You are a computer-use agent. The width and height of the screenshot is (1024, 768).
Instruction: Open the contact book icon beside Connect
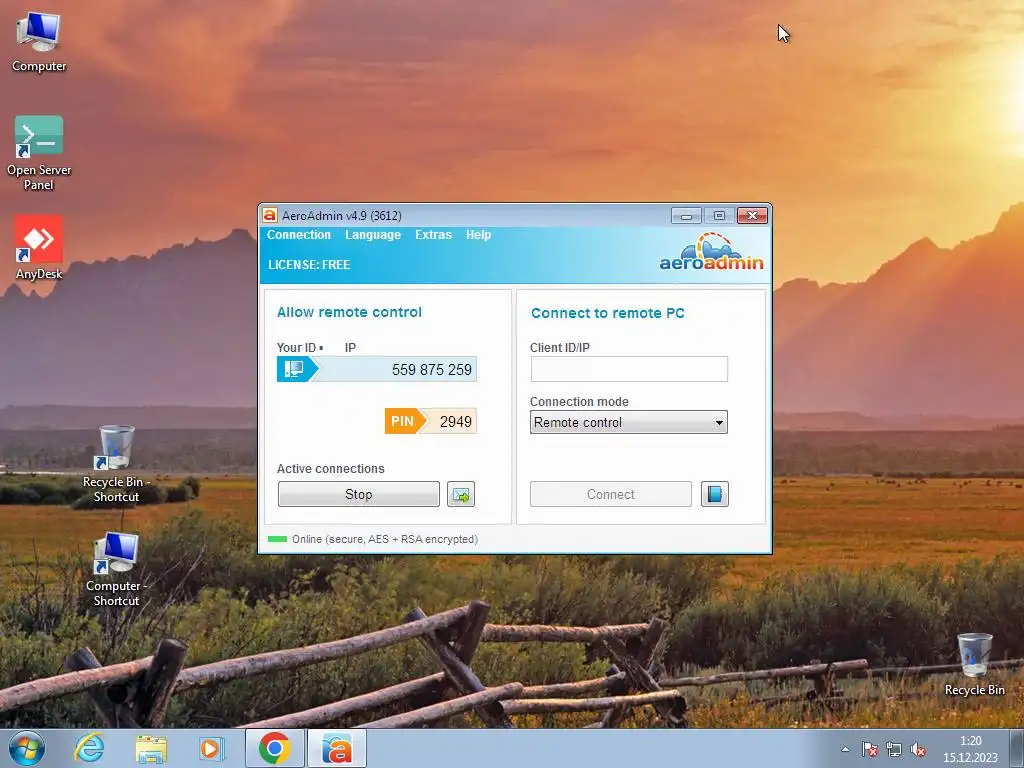[x=714, y=494]
